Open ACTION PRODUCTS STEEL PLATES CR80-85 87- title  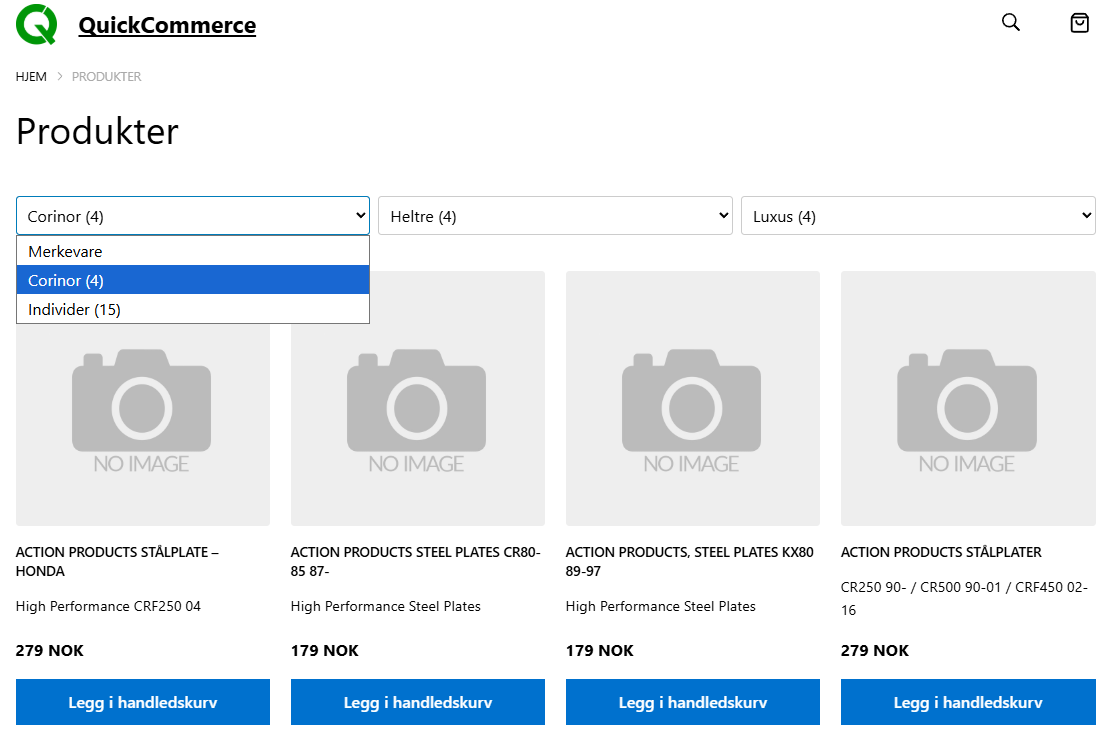pos(415,562)
